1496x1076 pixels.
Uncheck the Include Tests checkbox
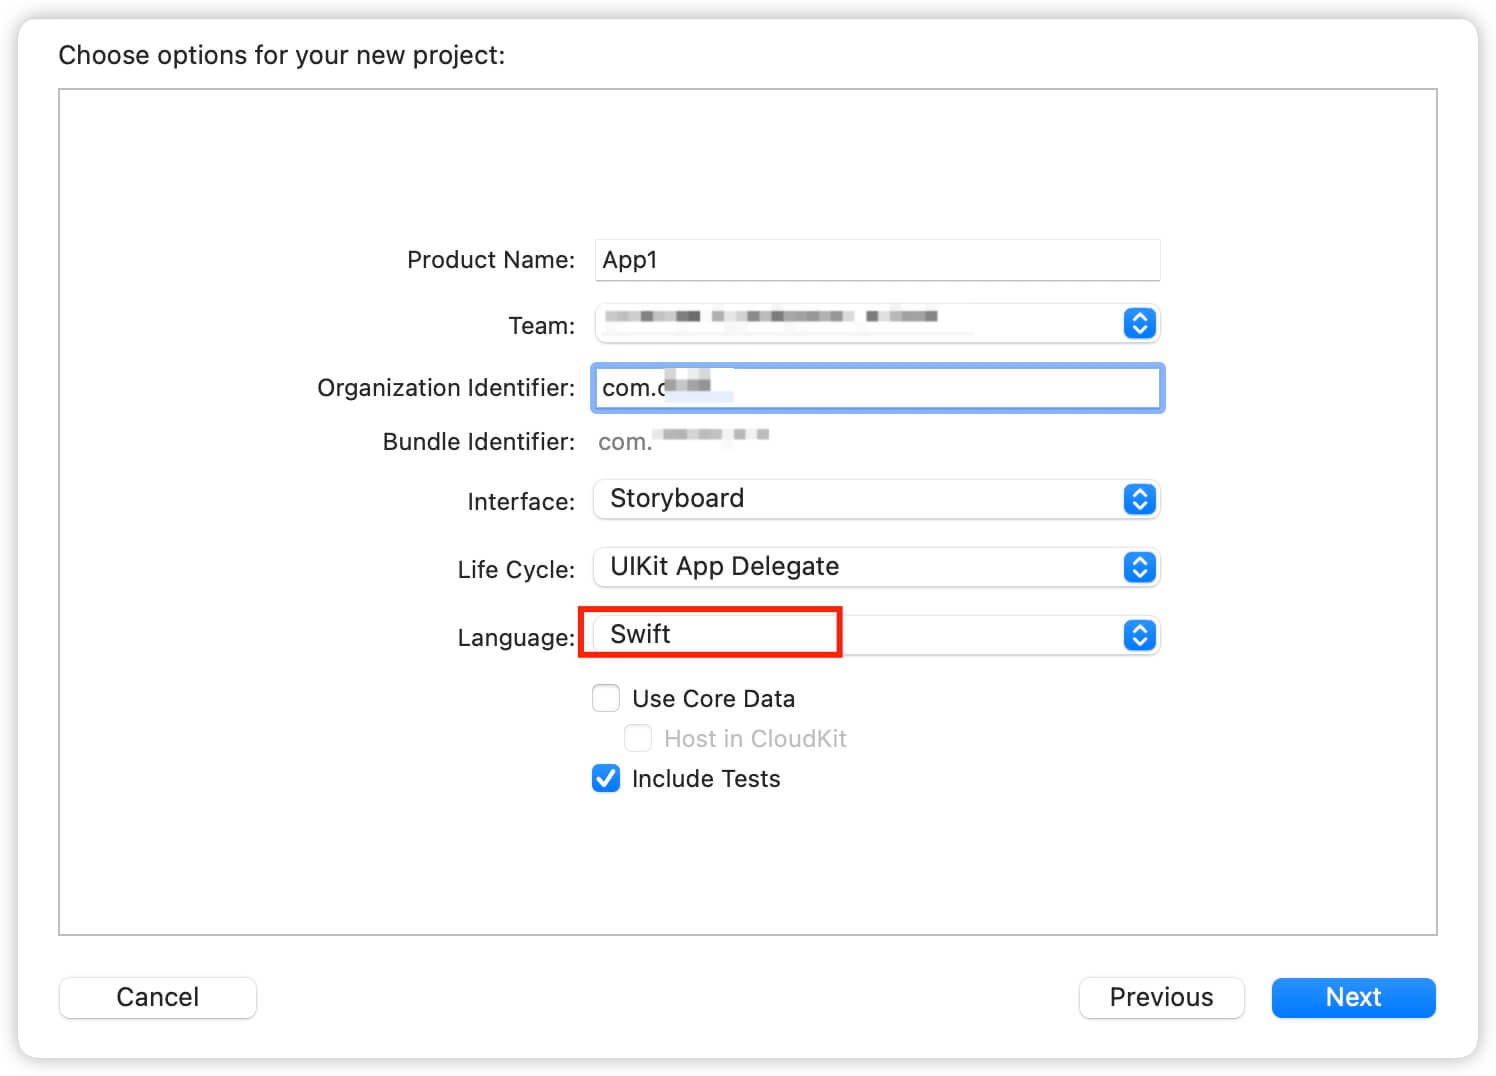[x=606, y=778]
